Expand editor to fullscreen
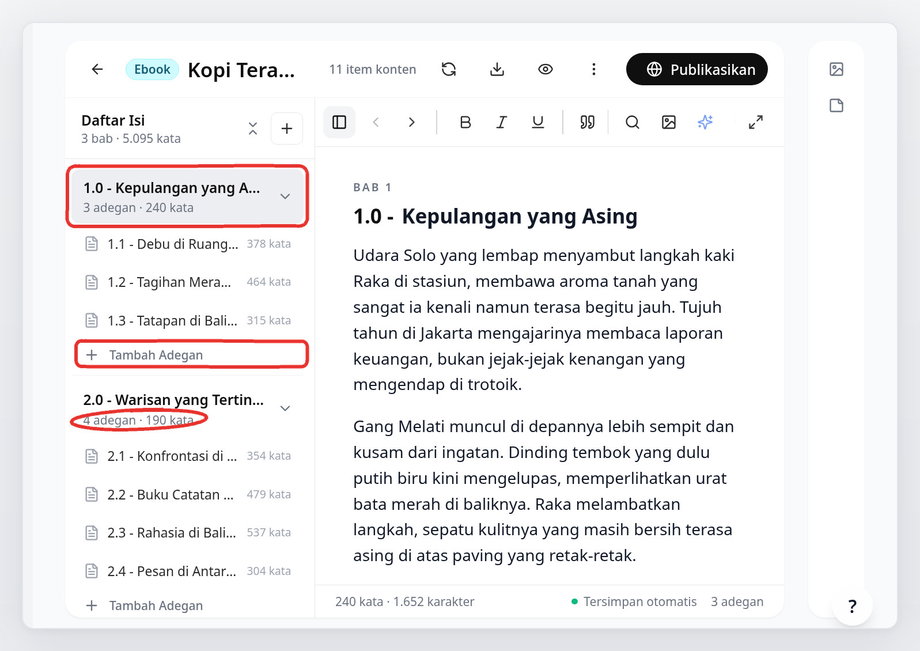 pyautogui.click(x=756, y=122)
